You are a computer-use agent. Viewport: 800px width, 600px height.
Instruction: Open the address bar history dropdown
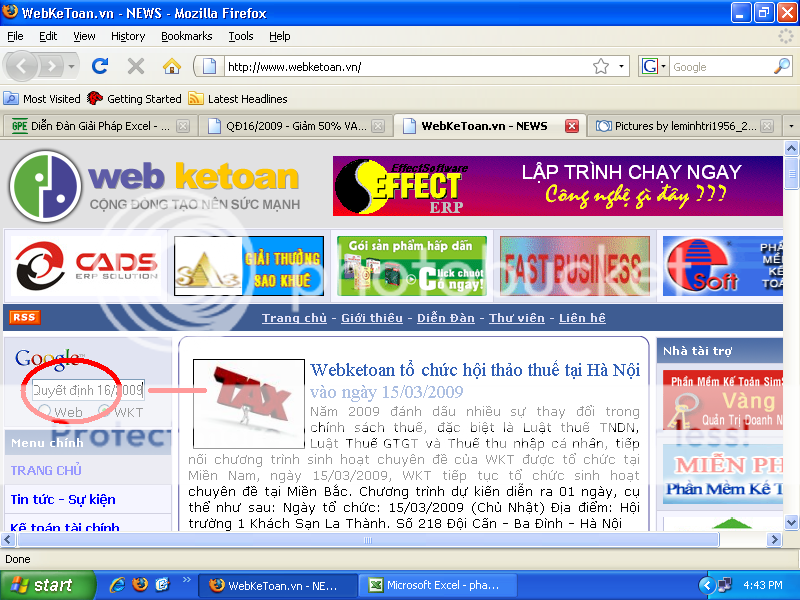(622, 67)
